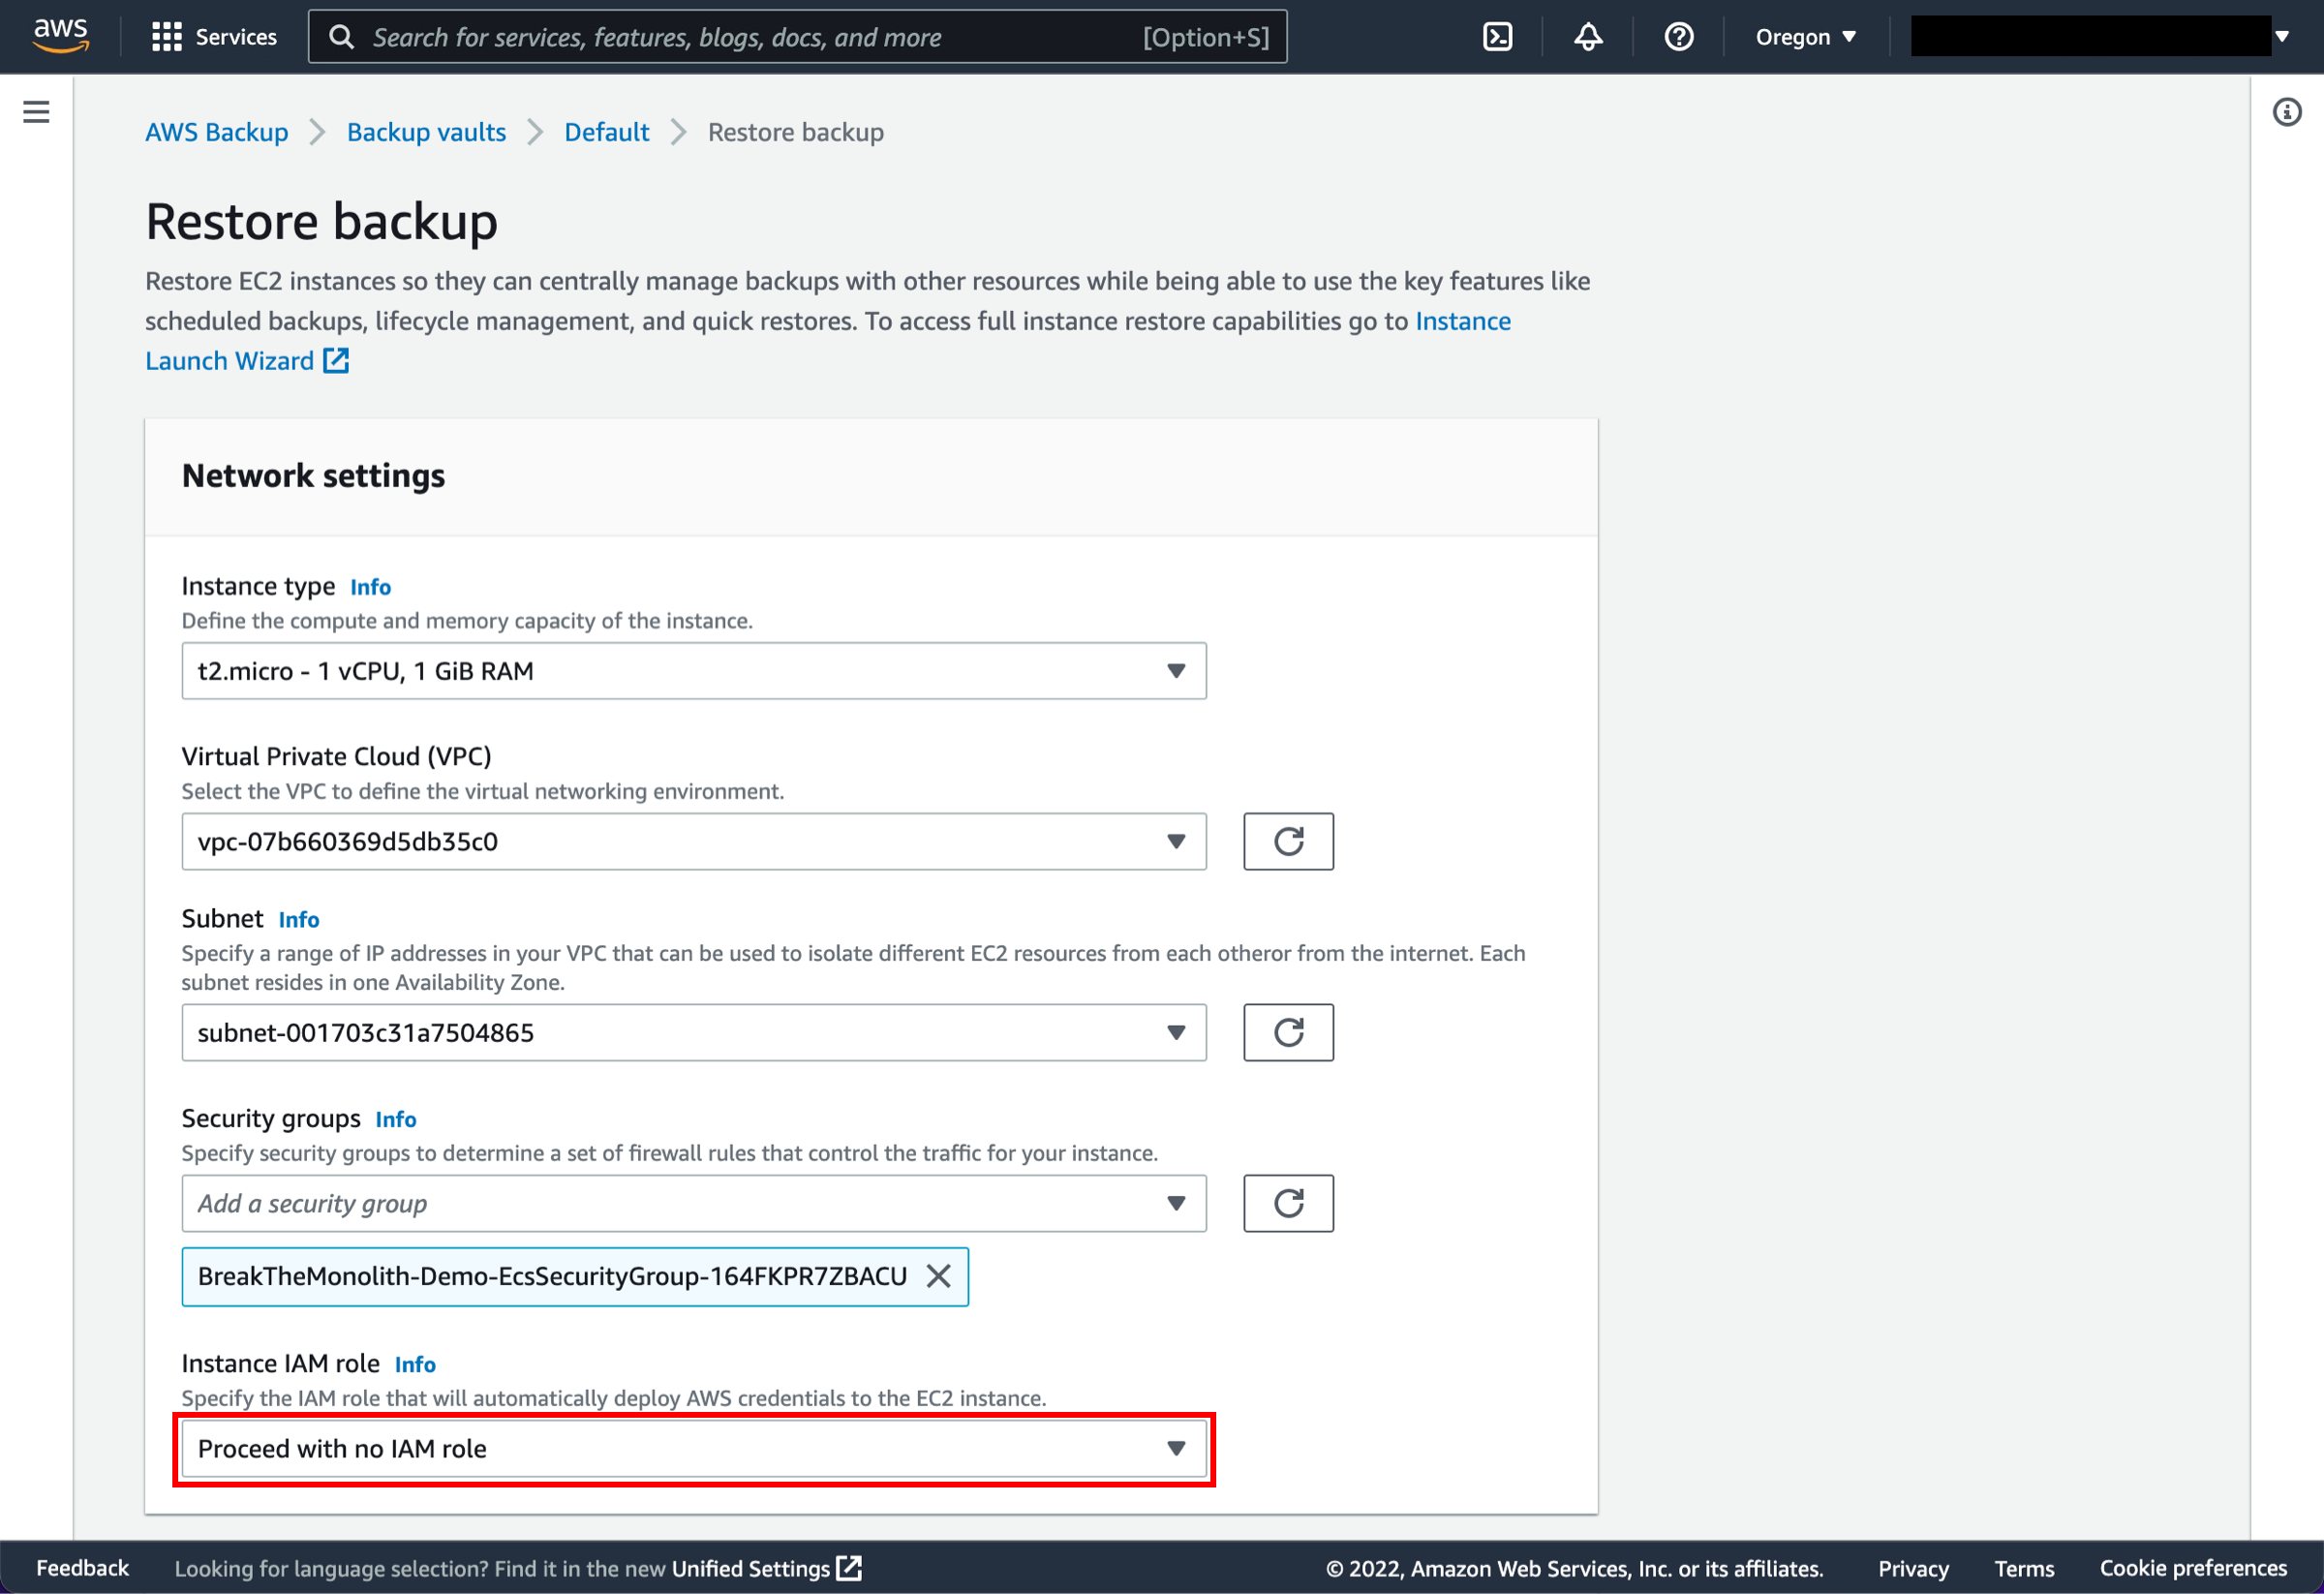Open Cookie preferences

click(2193, 1567)
